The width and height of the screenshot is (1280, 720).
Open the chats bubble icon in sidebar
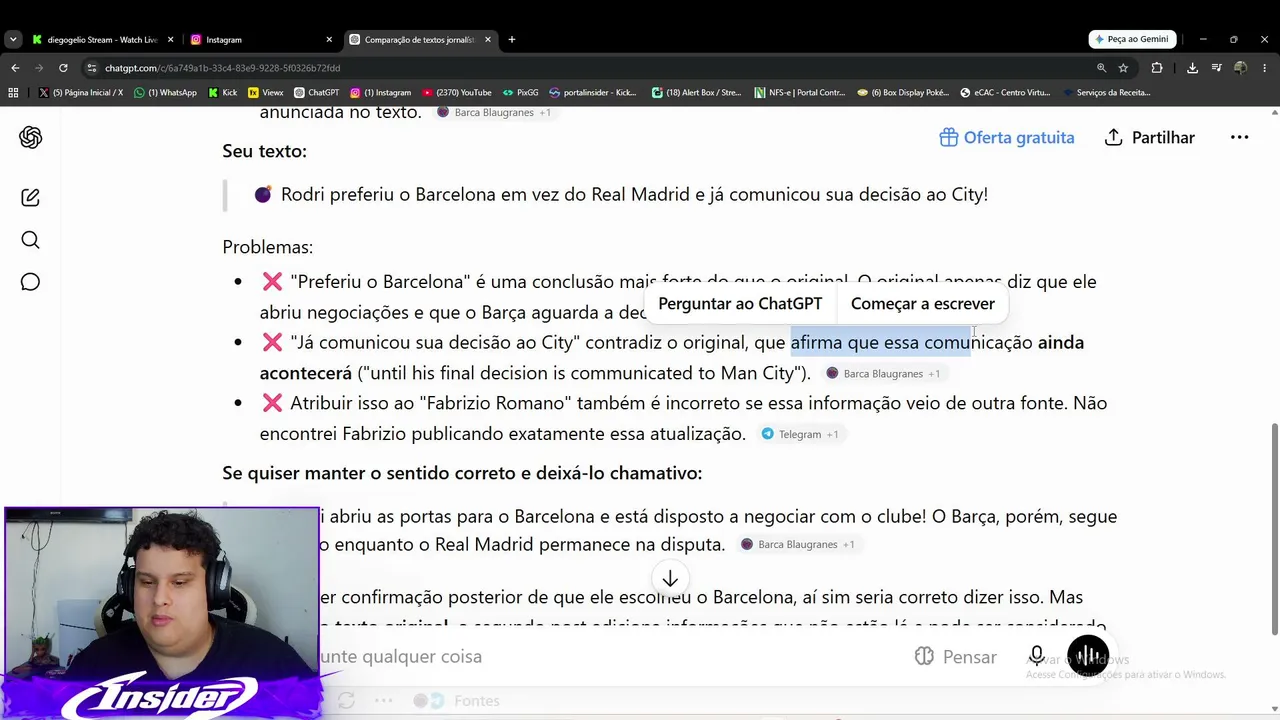point(31,282)
